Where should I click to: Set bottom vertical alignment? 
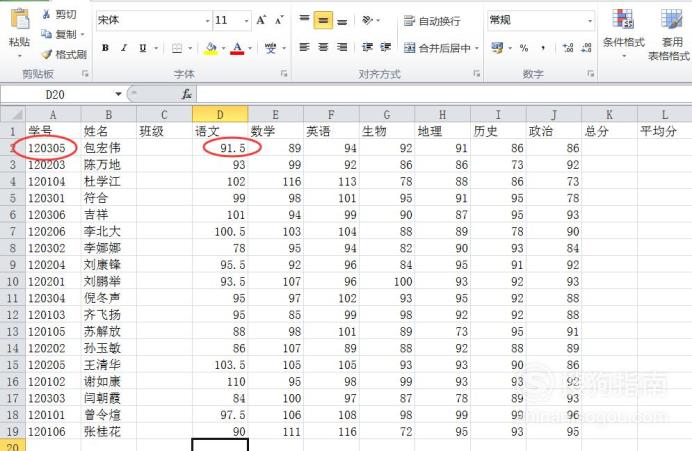coord(342,20)
